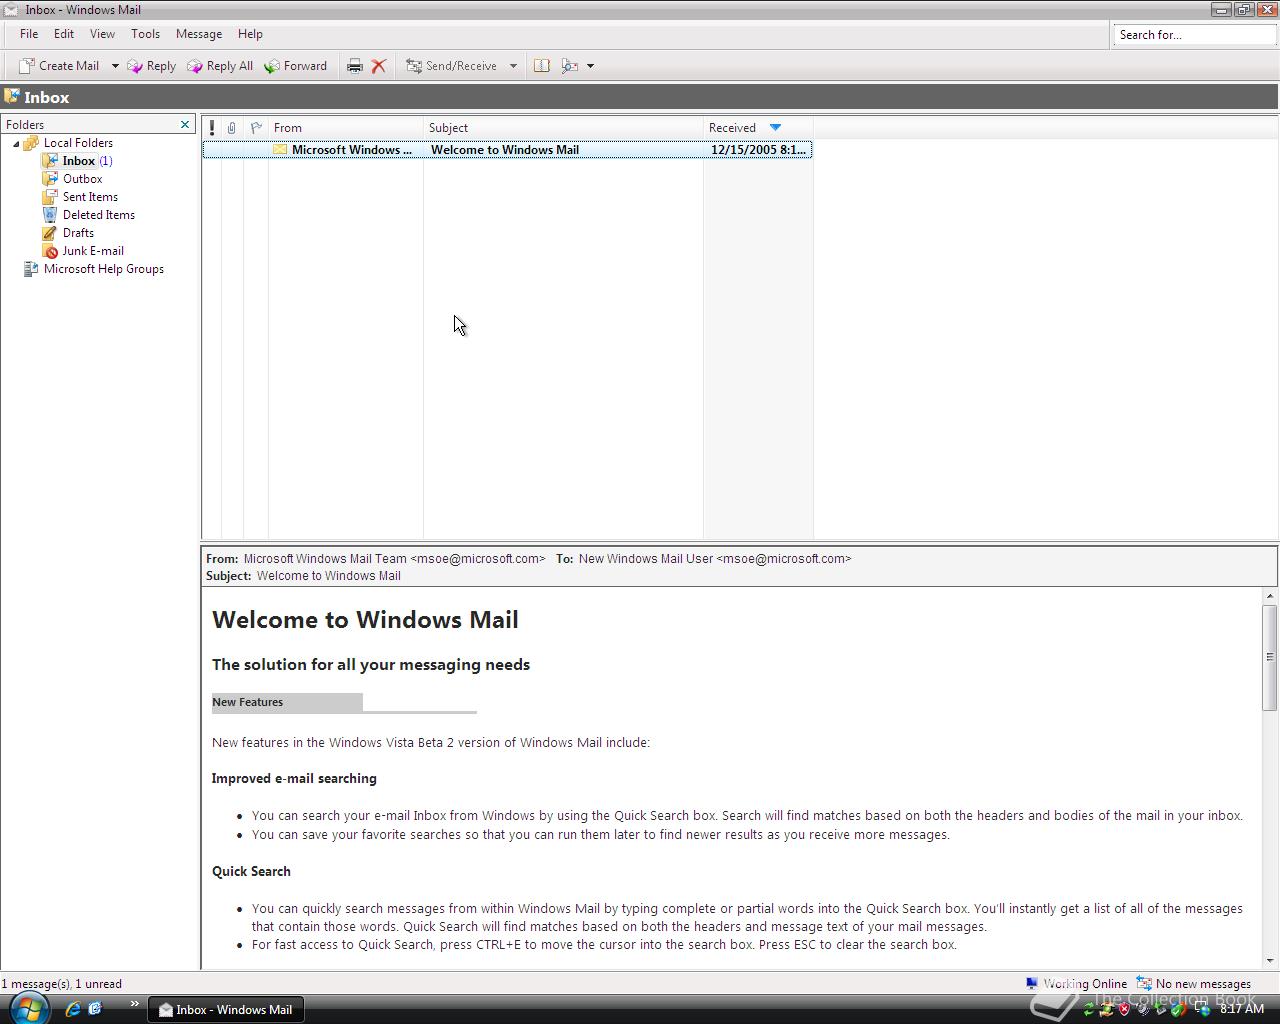The width and height of the screenshot is (1280, 1024).
Task: Open the Help menu
Action: click(250, 34)
